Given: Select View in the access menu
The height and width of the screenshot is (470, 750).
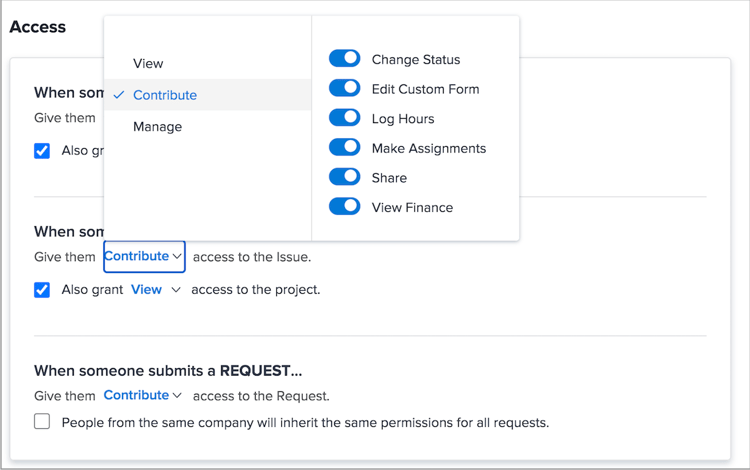Looking at the screenshot, I should point(148,63).
